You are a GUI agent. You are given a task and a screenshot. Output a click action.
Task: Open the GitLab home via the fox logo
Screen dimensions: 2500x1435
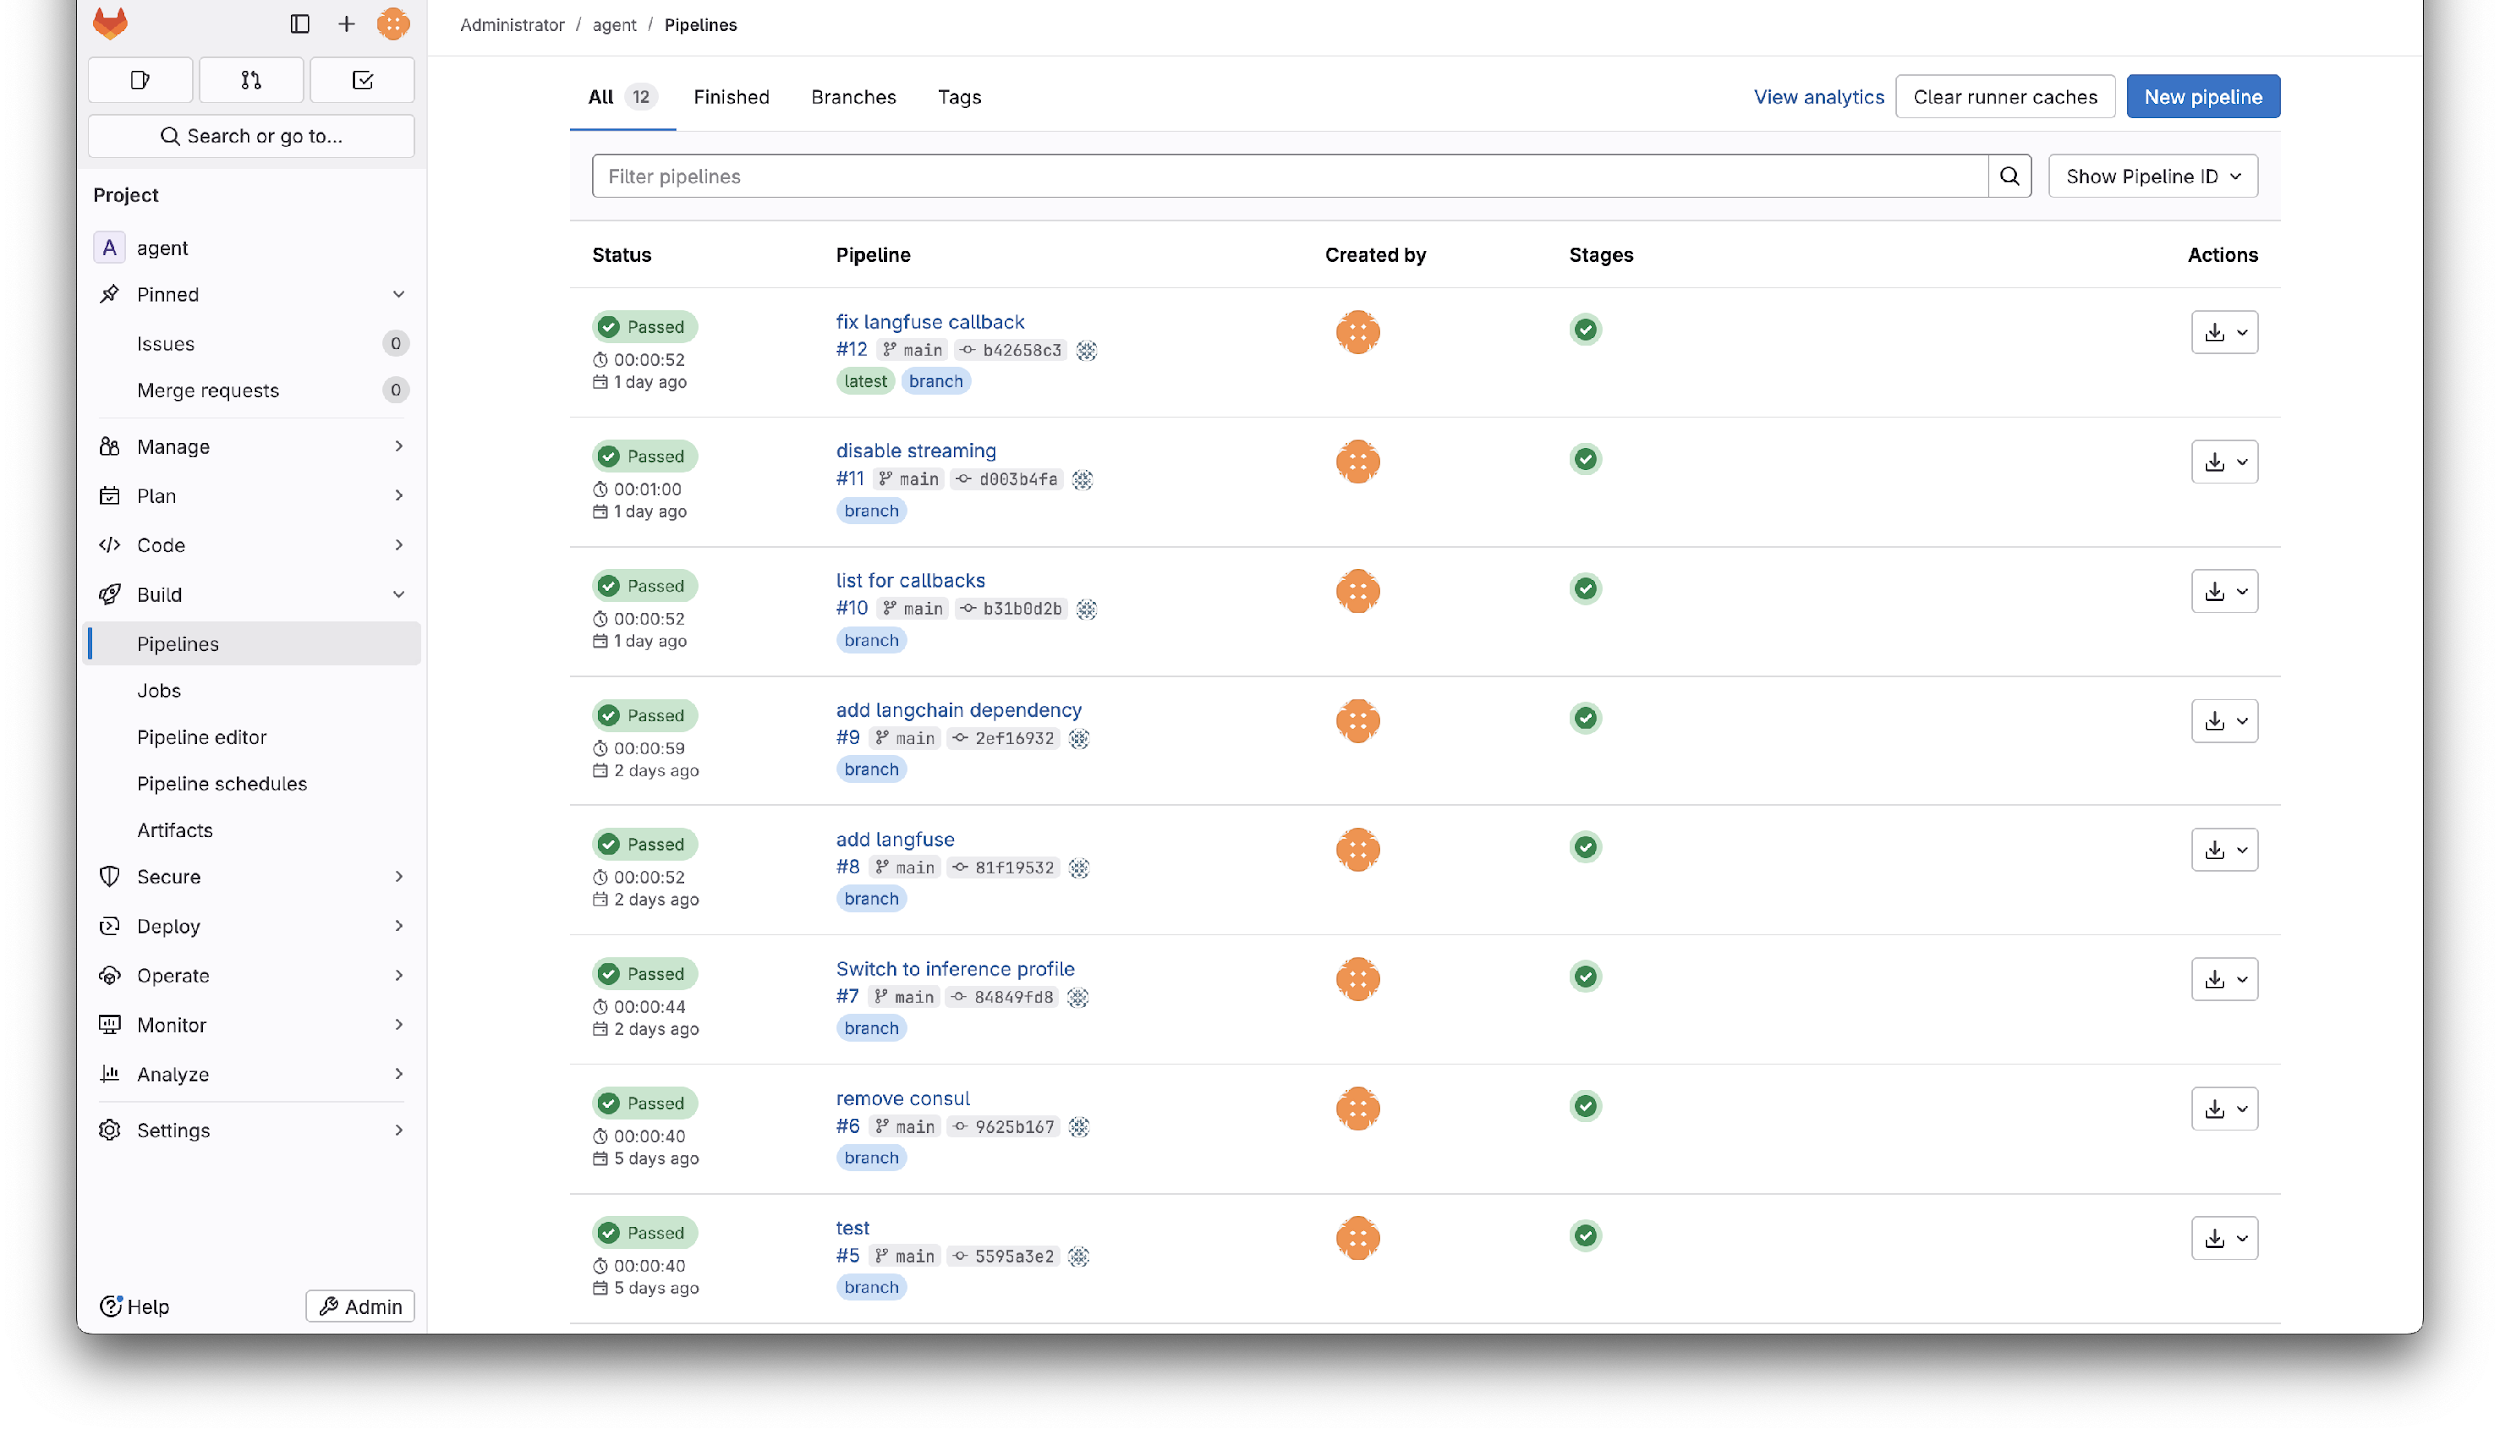tap(110, 23)
